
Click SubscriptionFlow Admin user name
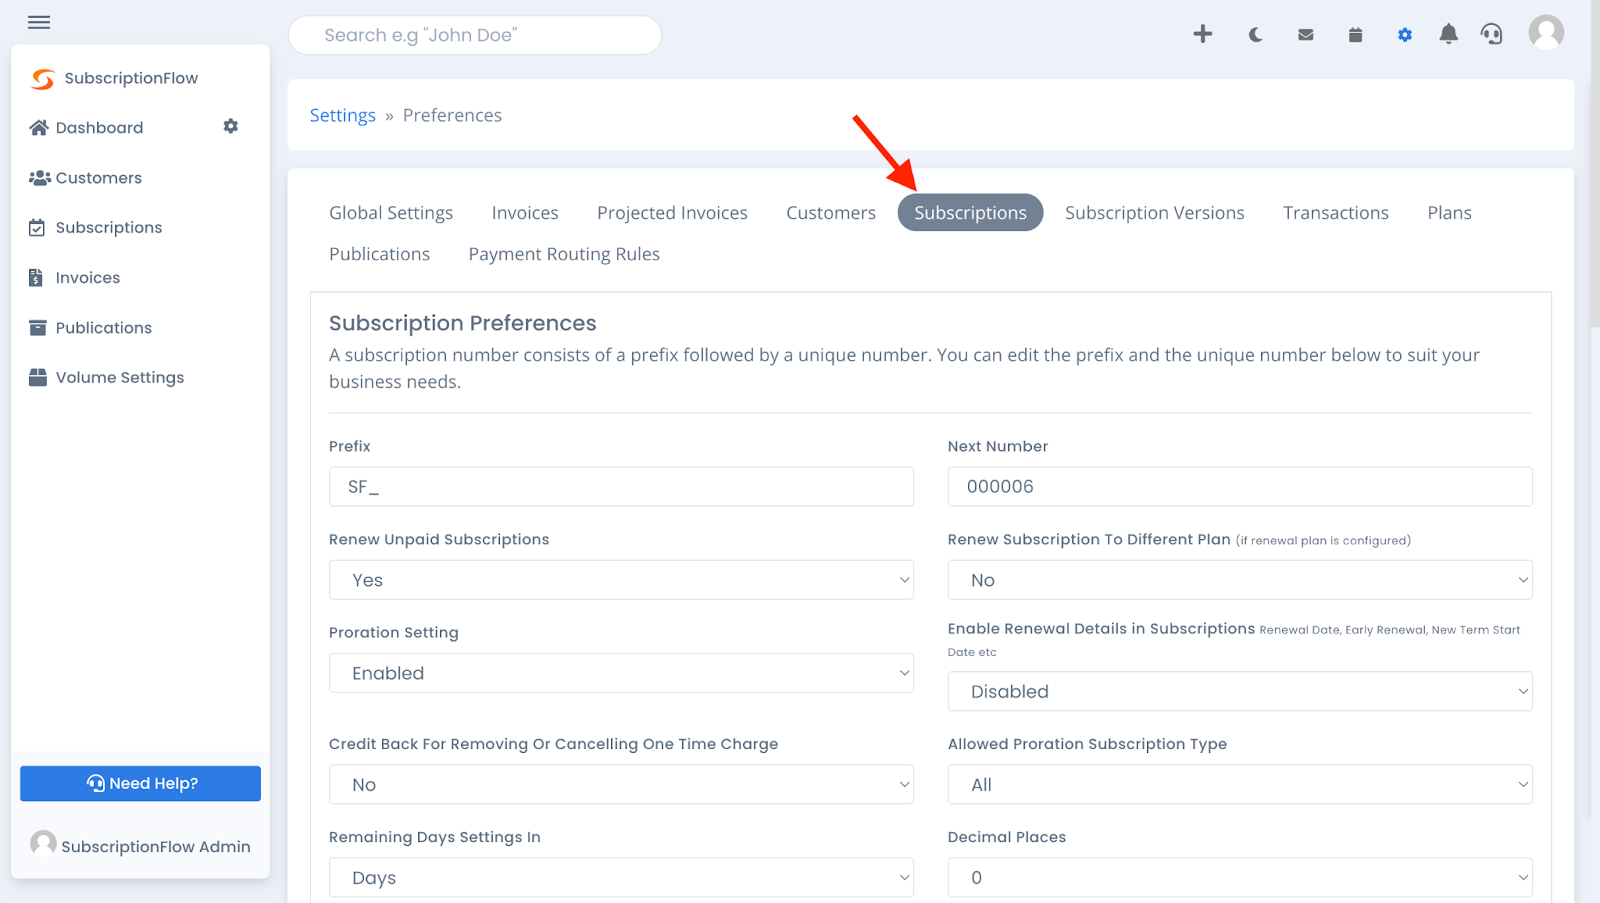tap(156, 846)
